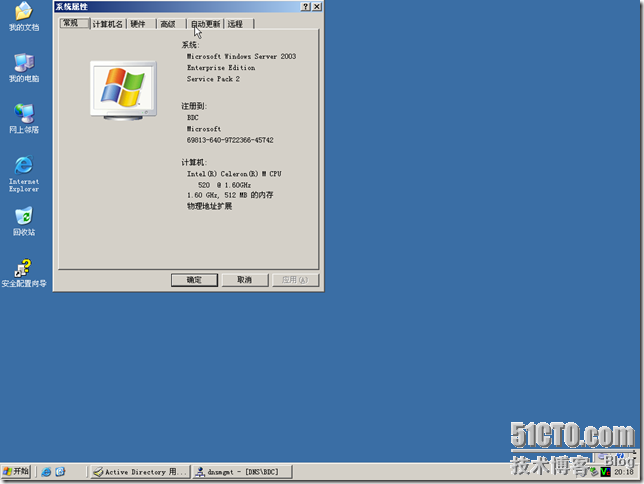Click the Service Pack 2 text
This screenshot has height=484, width=644.
(x=213, y=79)
